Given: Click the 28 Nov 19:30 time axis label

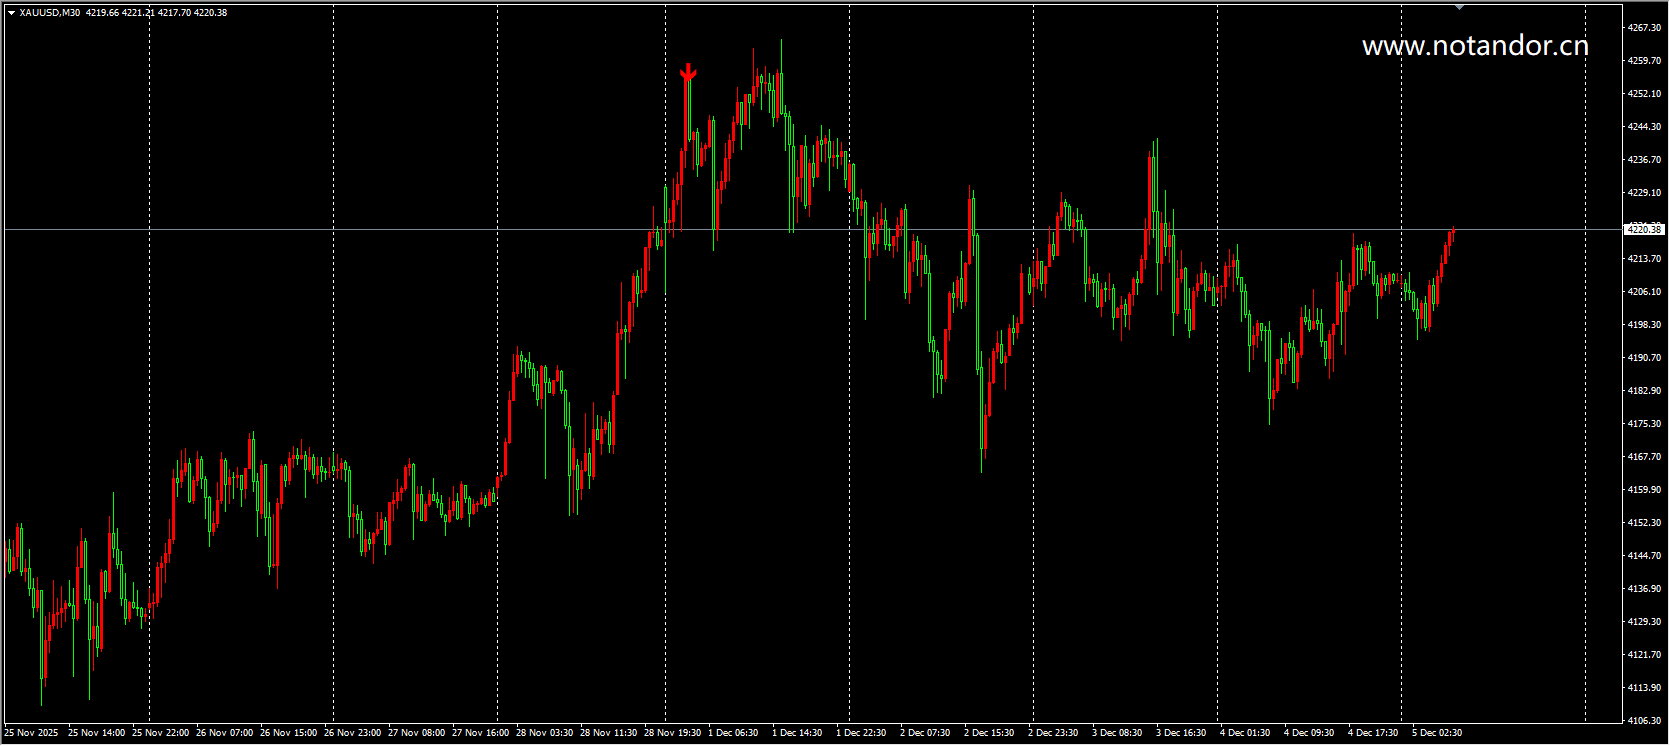Looking at the screenshot, I should coord(672,733).
